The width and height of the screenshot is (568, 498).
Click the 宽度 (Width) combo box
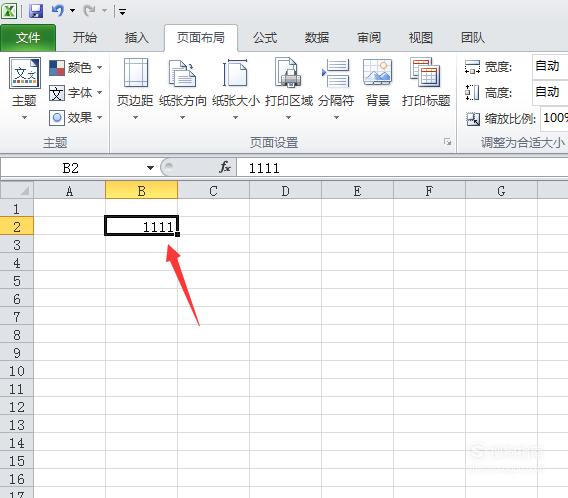tap(550, 67)
